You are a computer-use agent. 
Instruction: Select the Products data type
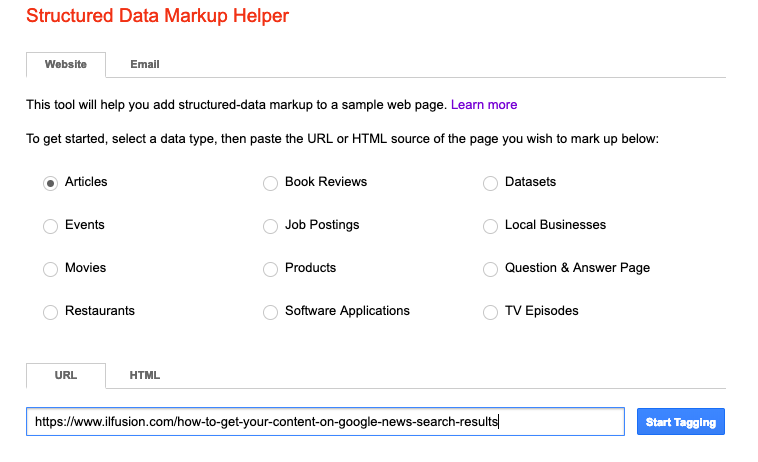click(x=270, y=269)
